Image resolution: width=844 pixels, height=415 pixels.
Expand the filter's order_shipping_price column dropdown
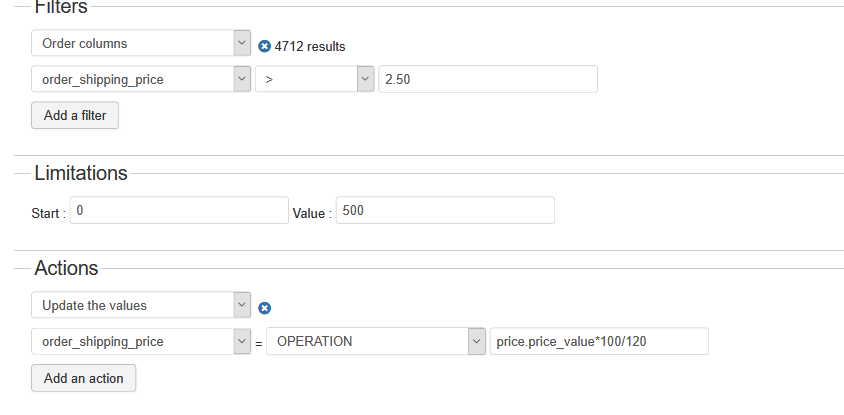click(140, 79)
